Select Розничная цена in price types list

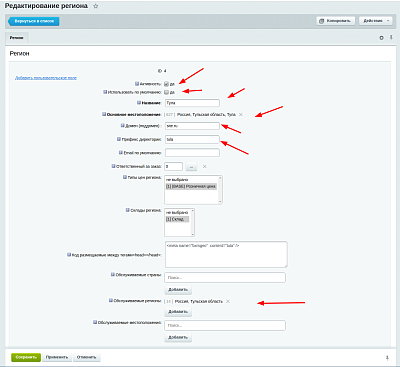[191, 186]
